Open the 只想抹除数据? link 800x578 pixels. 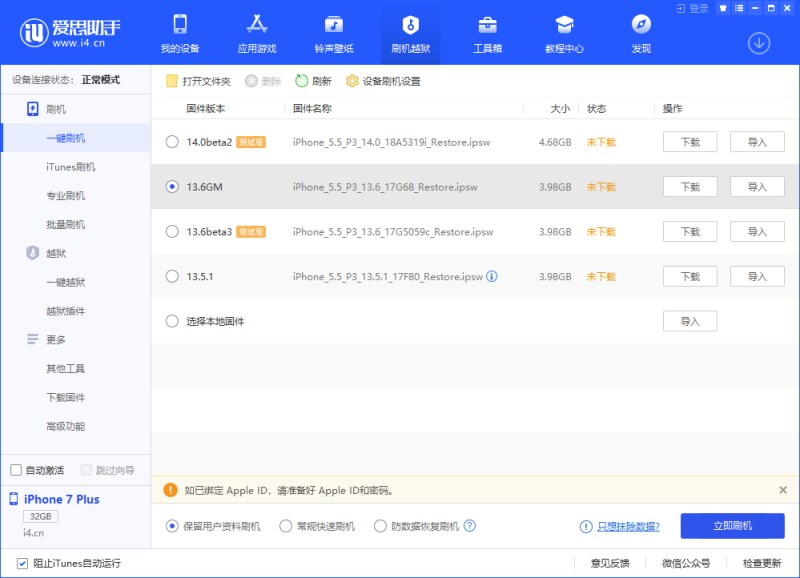(x=629, y=526)
